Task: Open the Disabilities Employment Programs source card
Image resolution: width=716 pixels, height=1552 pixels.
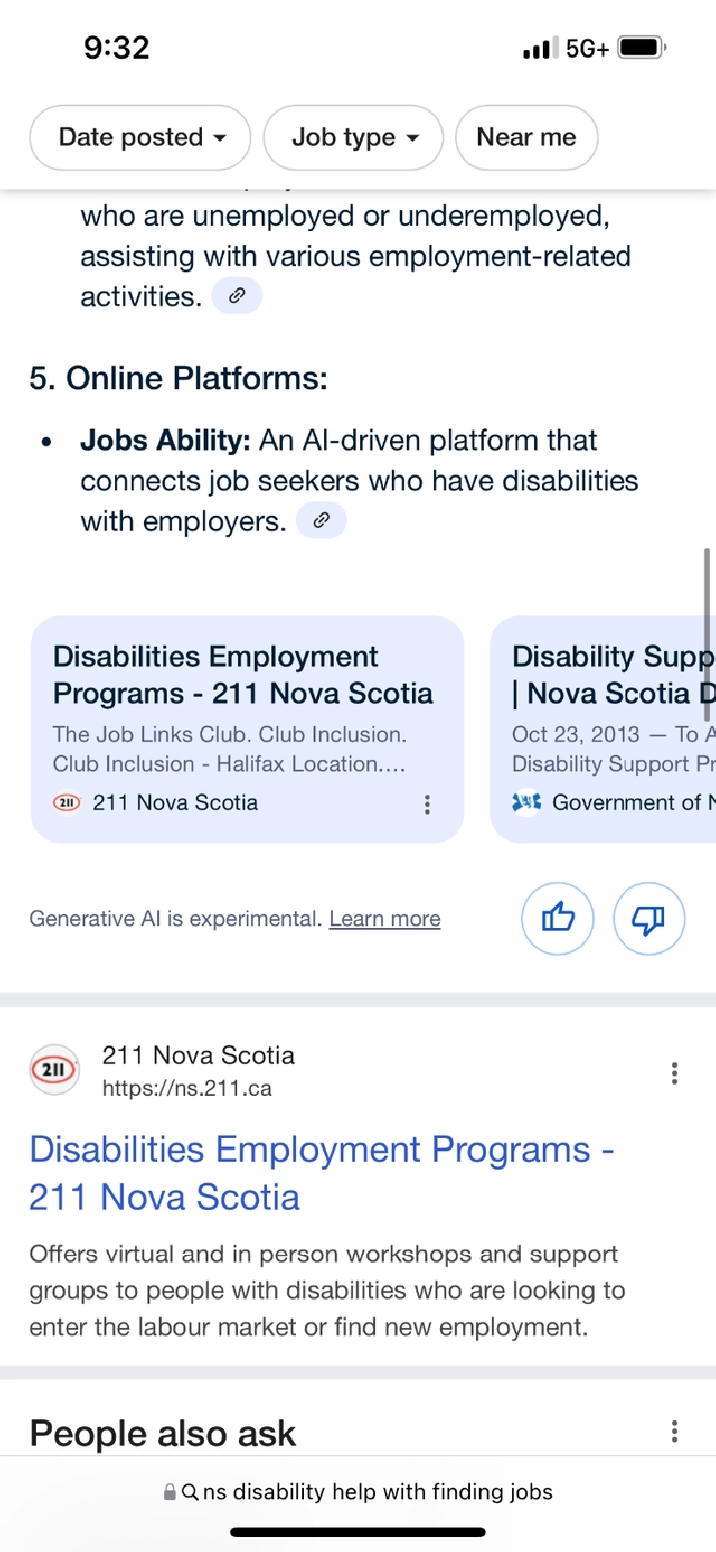Action: click(247, 711)
